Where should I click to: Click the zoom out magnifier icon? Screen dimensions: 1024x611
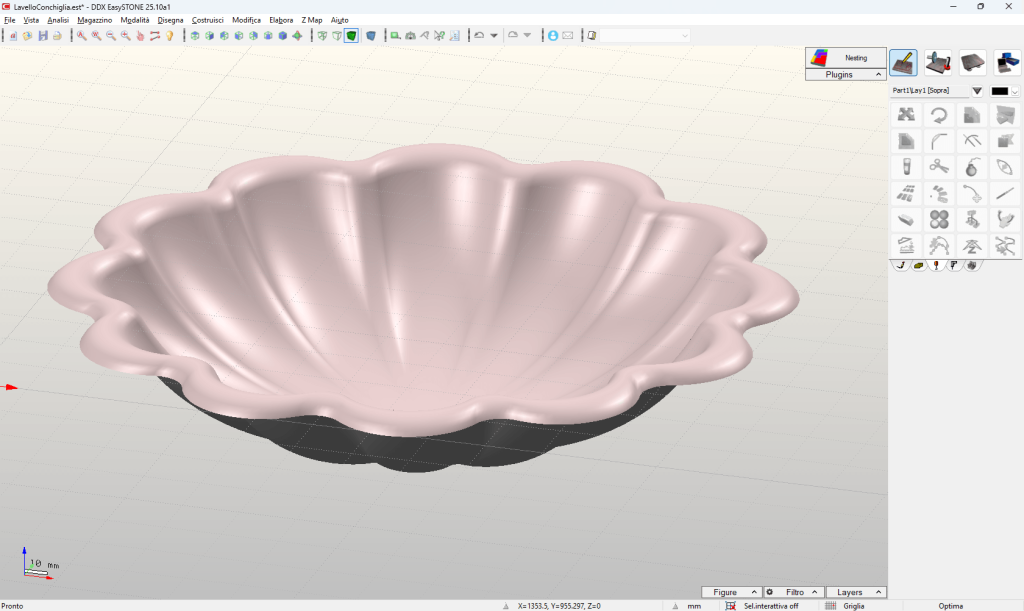110,36
